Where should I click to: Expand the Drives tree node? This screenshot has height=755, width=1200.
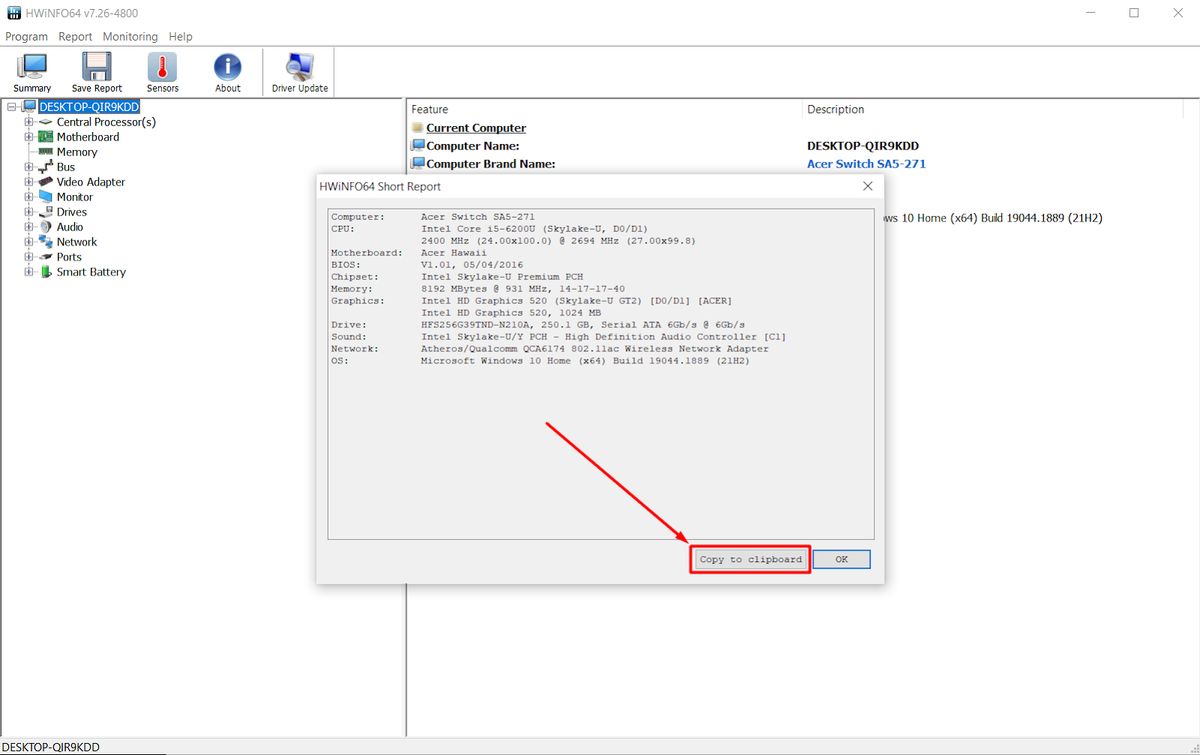(29, 212)
